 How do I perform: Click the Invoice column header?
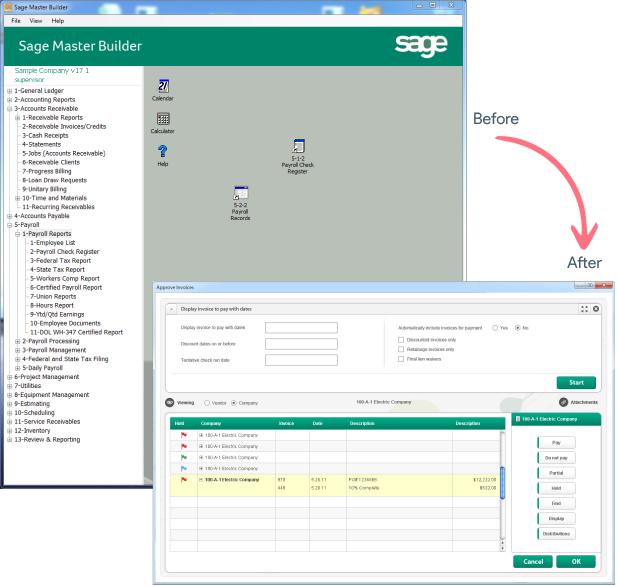[286, 423]
